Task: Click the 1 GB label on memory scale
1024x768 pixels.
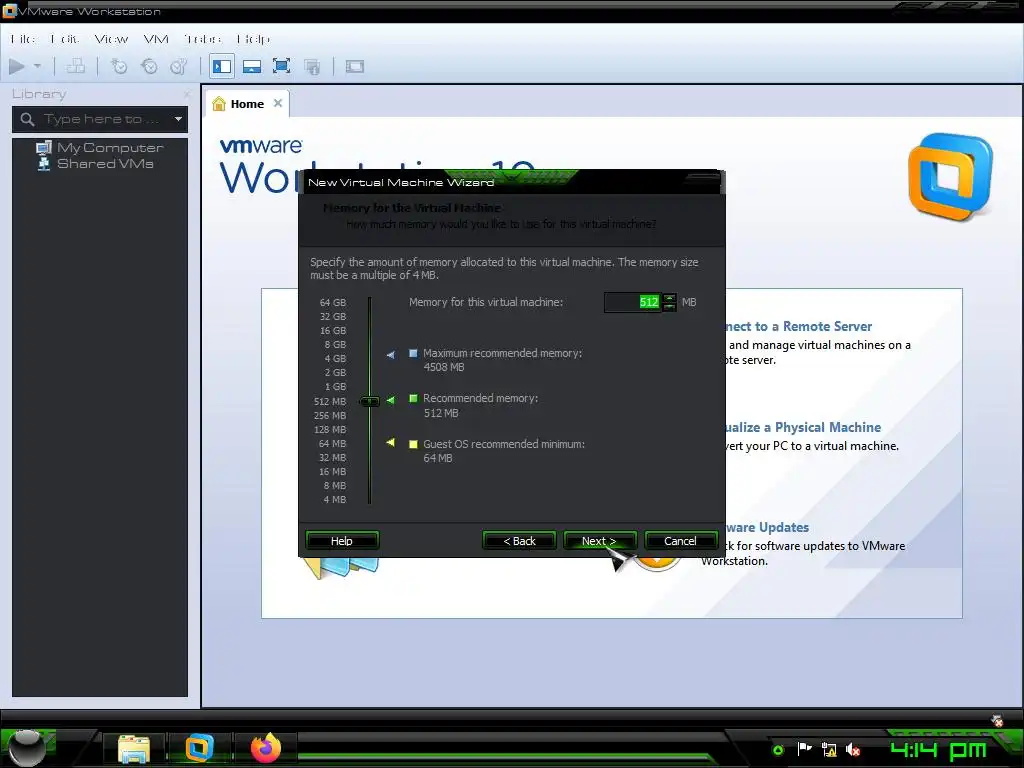Action: point(335,387)
